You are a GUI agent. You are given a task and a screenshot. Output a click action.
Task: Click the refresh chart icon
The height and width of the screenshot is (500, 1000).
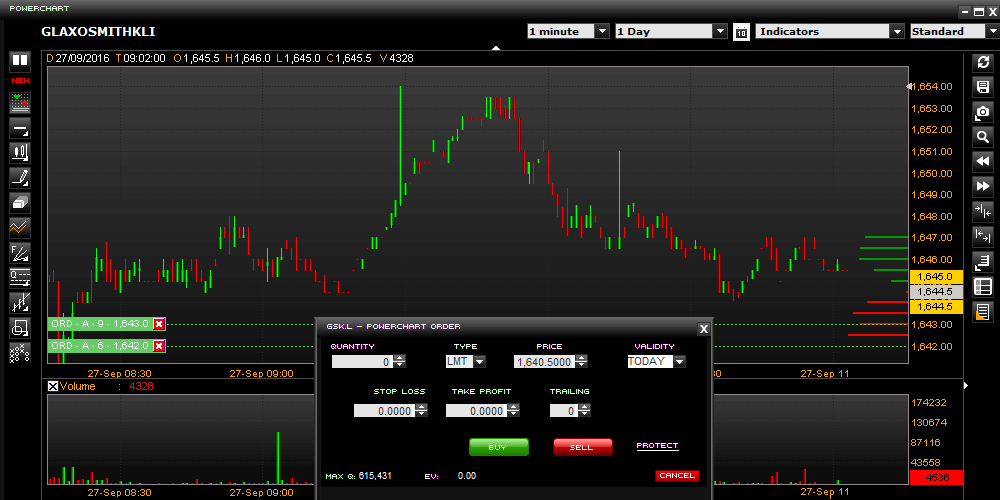983,62
